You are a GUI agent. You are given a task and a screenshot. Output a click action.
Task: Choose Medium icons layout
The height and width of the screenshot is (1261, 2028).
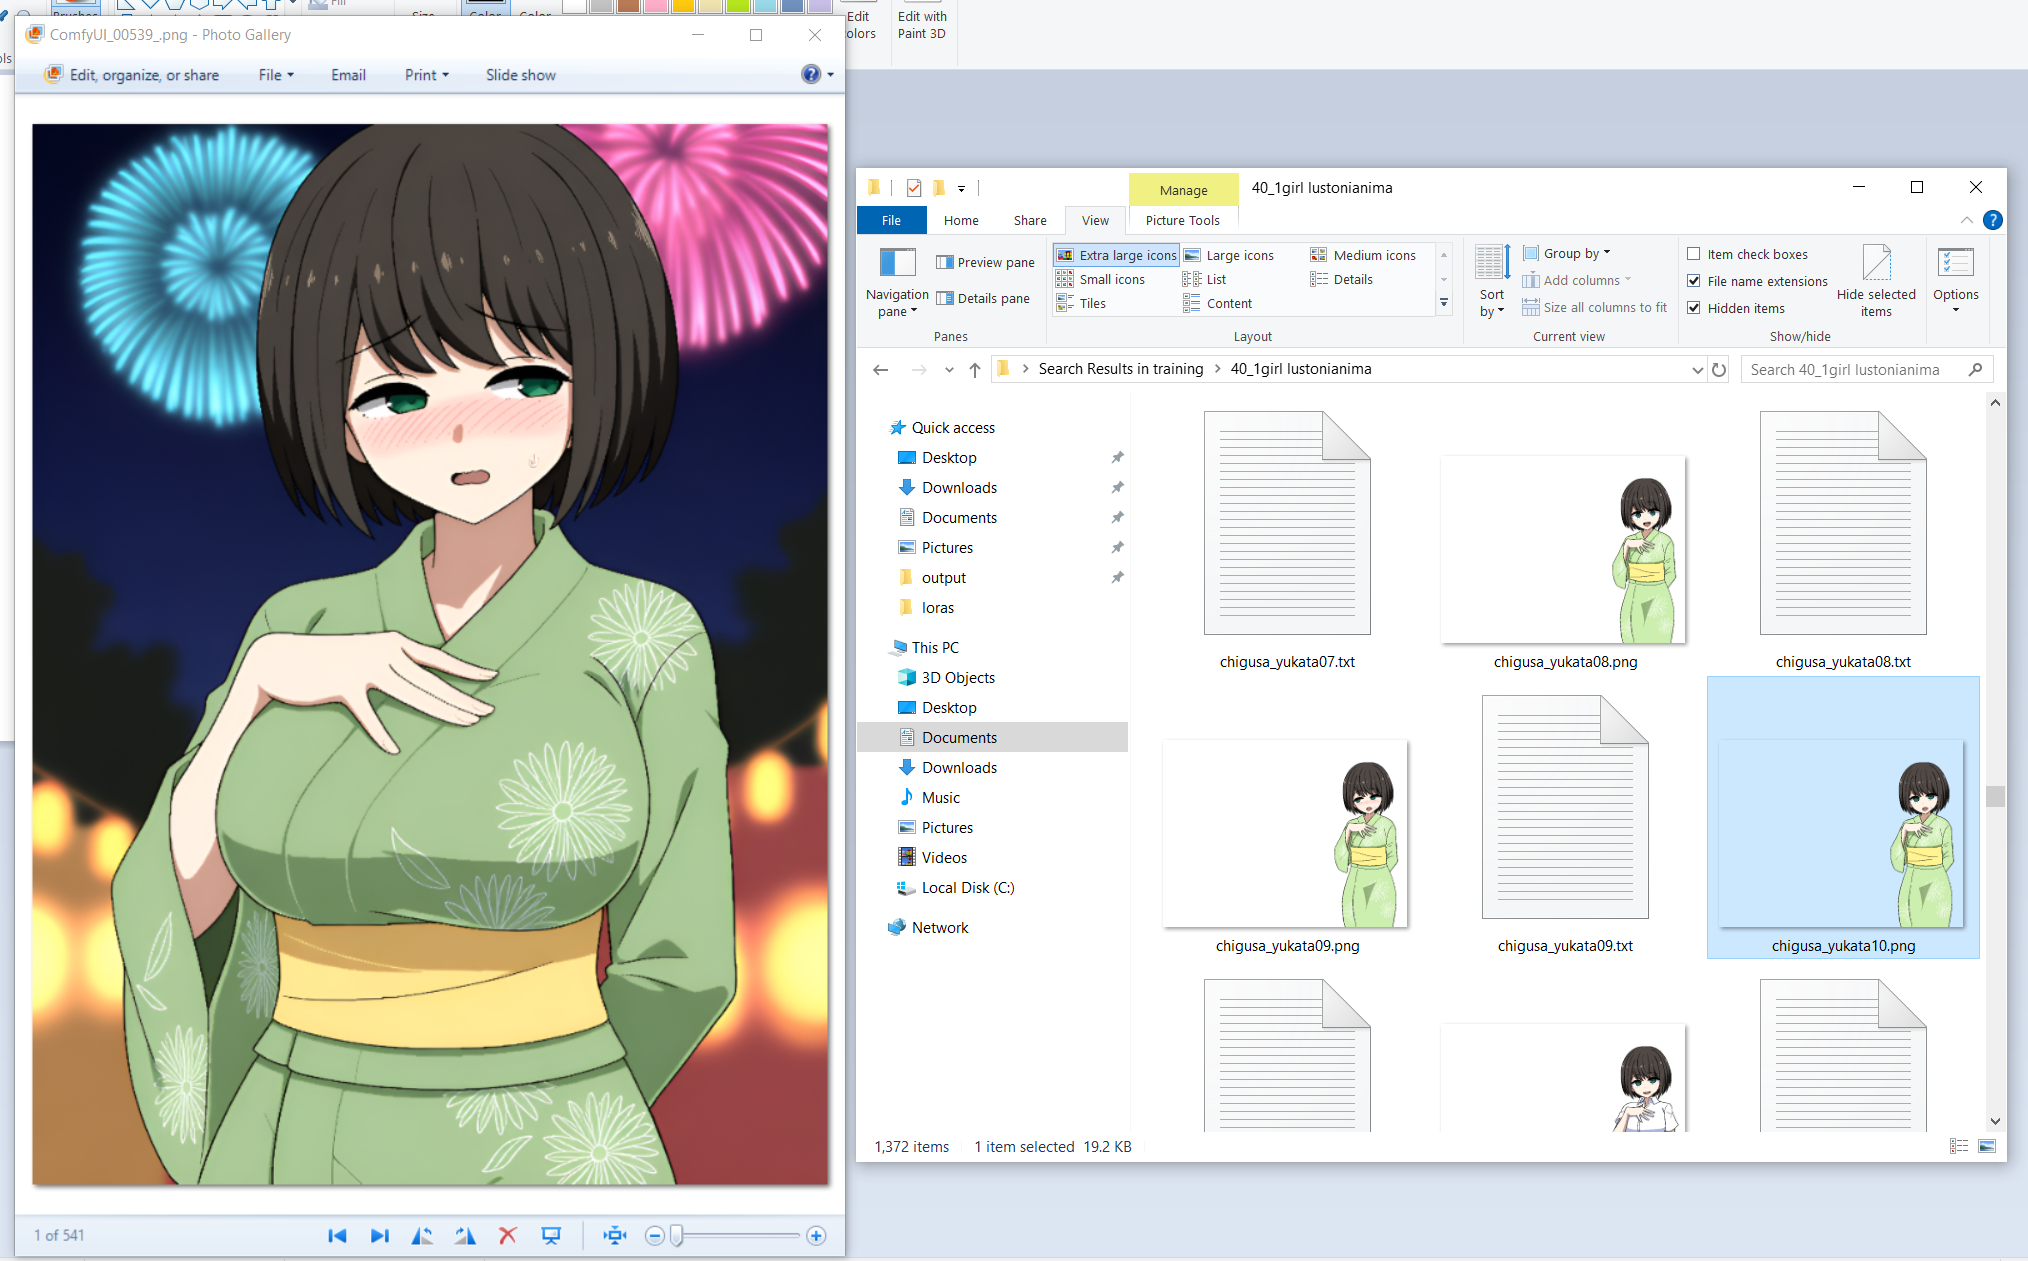coord(1363,255)
